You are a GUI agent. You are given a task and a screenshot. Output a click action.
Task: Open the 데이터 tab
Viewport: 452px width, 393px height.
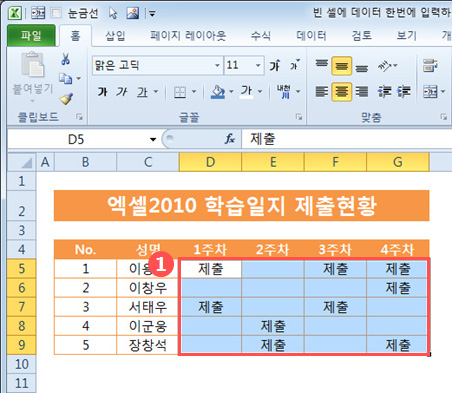[x=311, y=35]
